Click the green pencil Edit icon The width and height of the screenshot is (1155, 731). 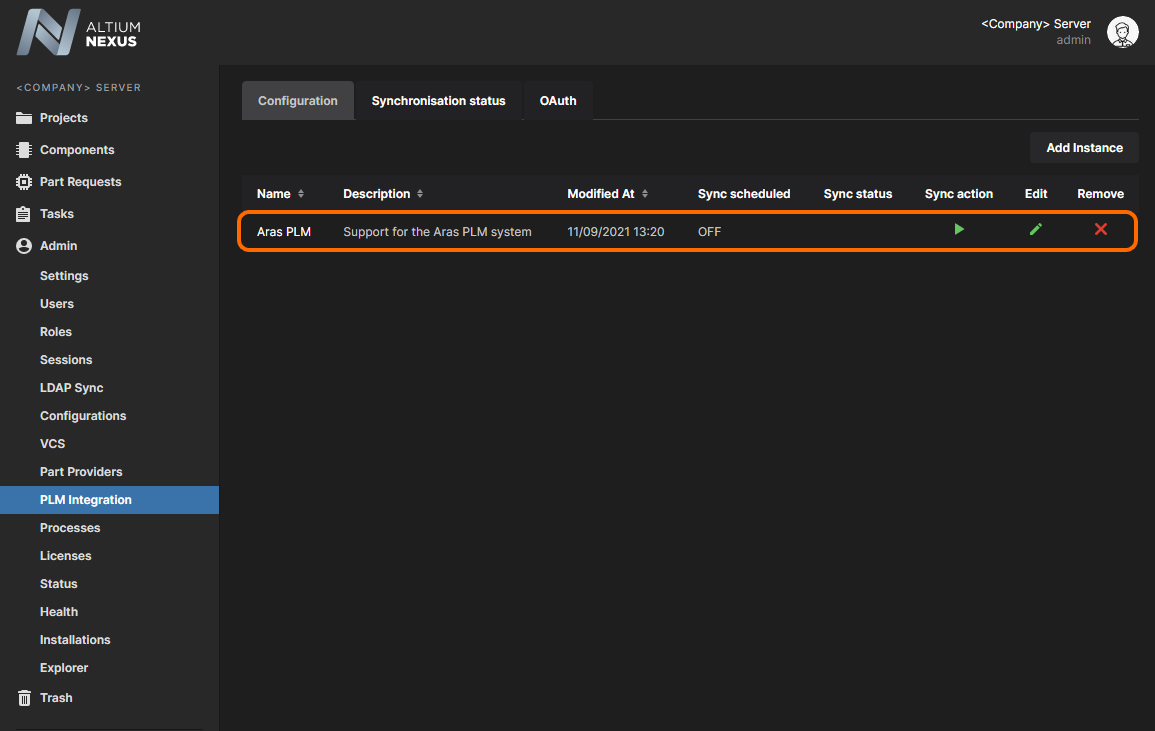pyautogui.click(x=1036, y=230)
